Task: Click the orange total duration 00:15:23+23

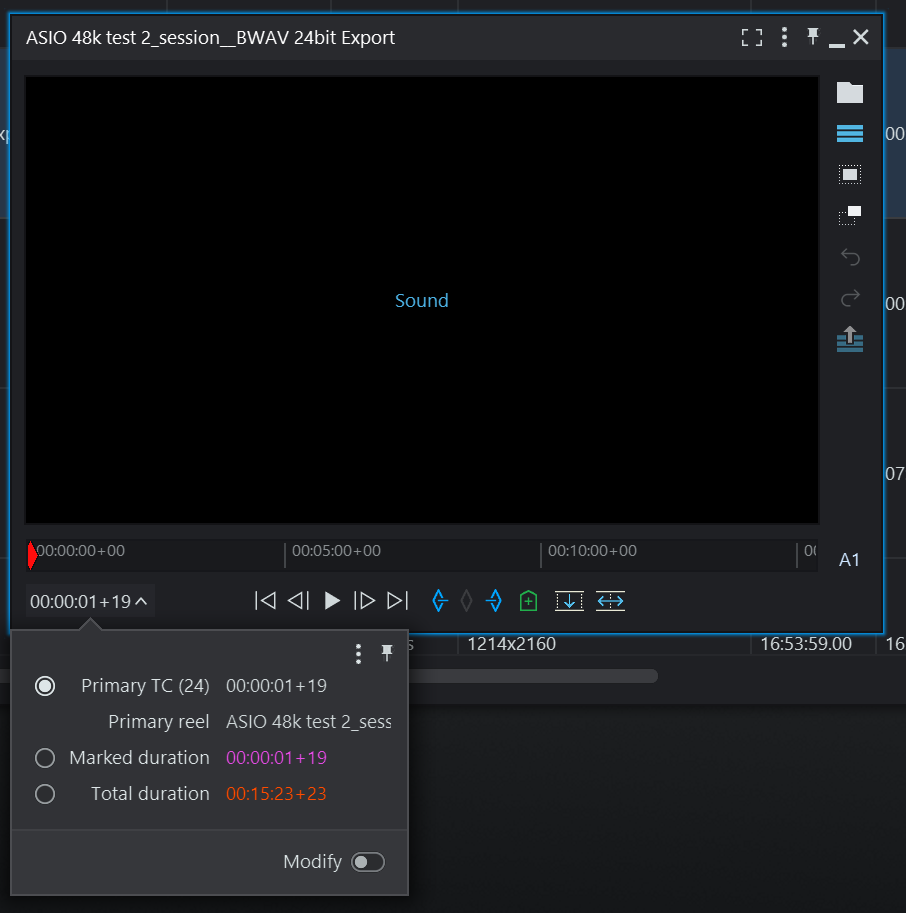Action: click(x=277, y=794)
